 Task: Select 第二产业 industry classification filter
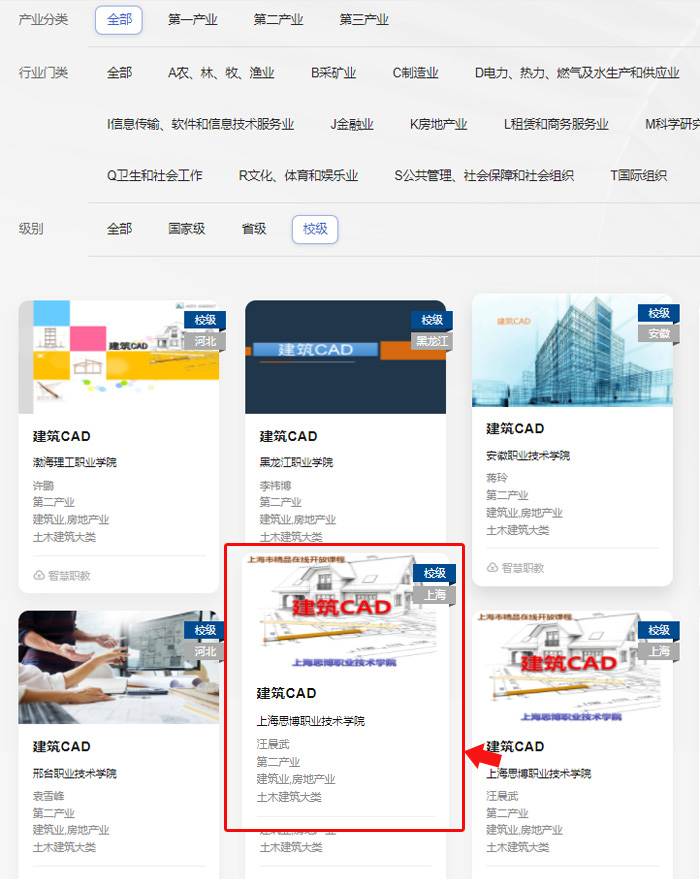coord(278,20)
